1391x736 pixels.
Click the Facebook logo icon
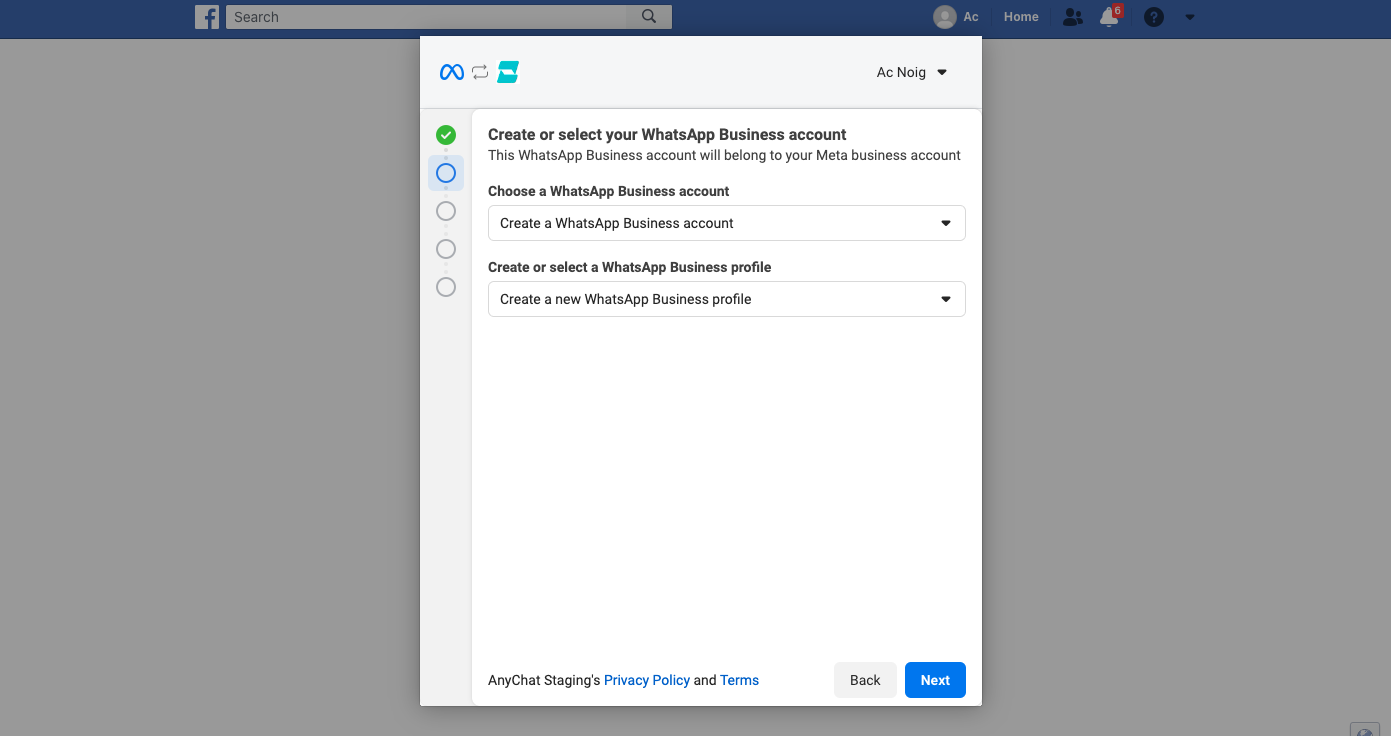pos(207,17)
